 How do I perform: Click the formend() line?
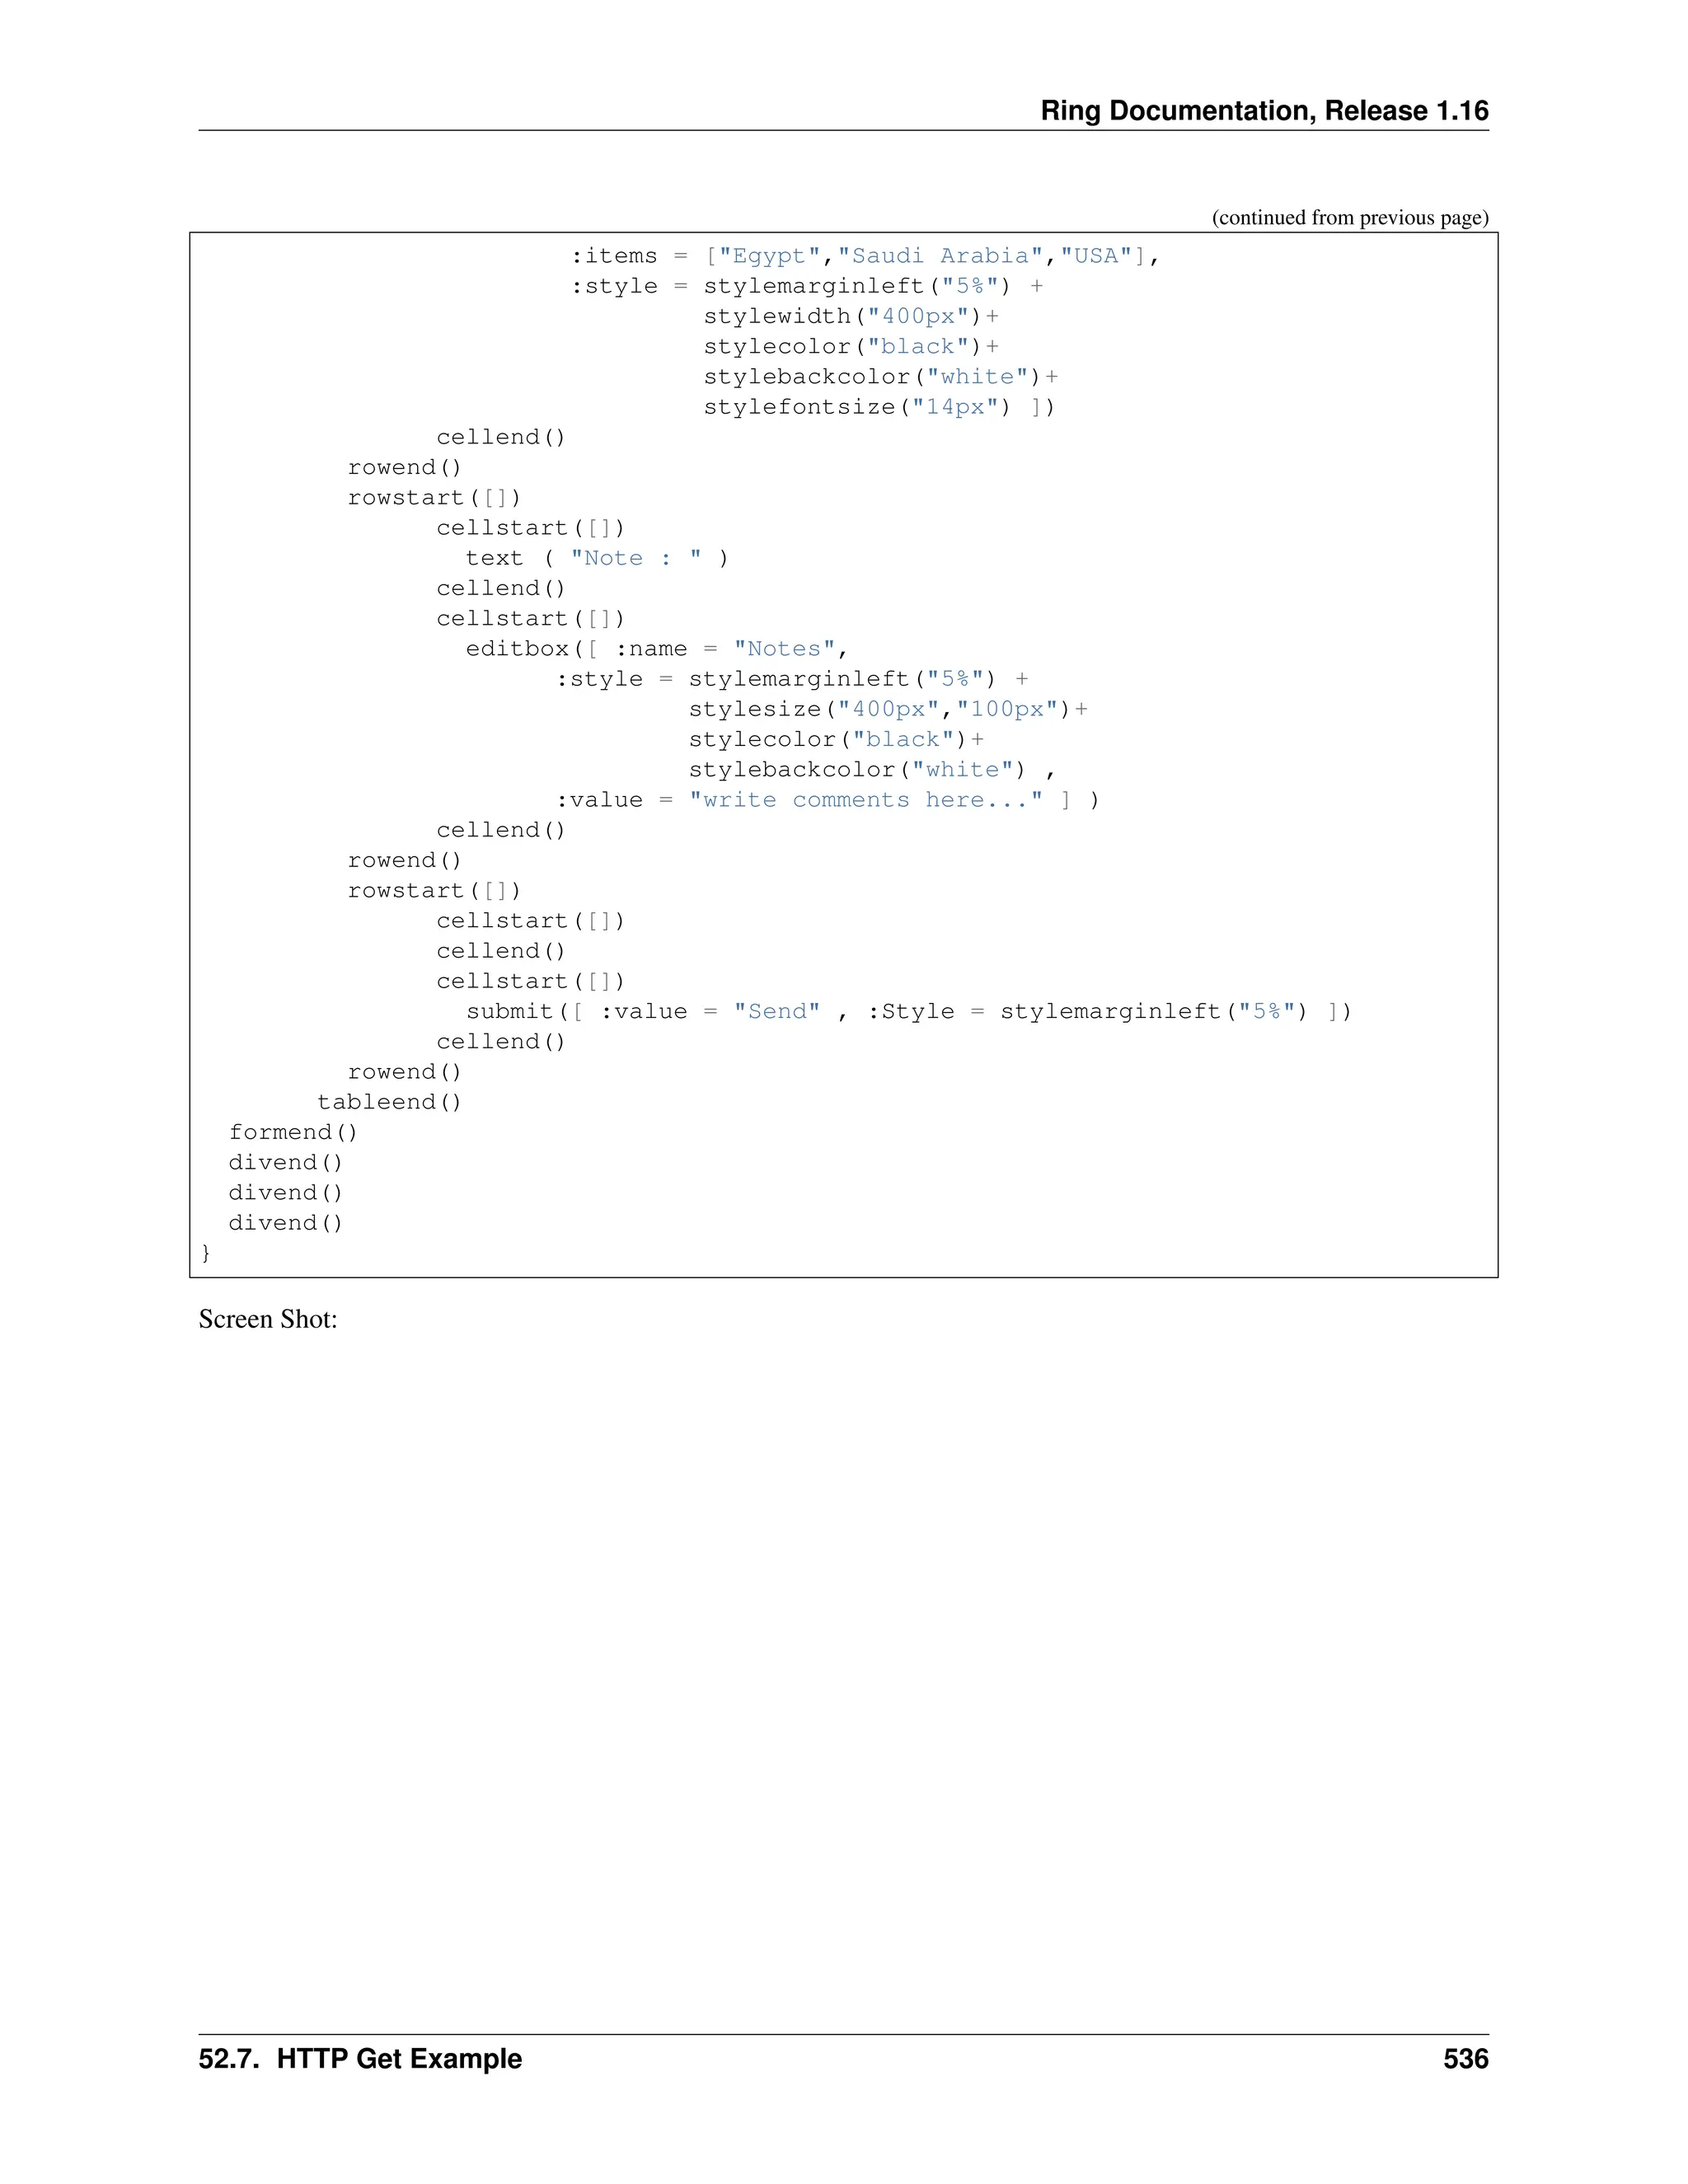292,1132
